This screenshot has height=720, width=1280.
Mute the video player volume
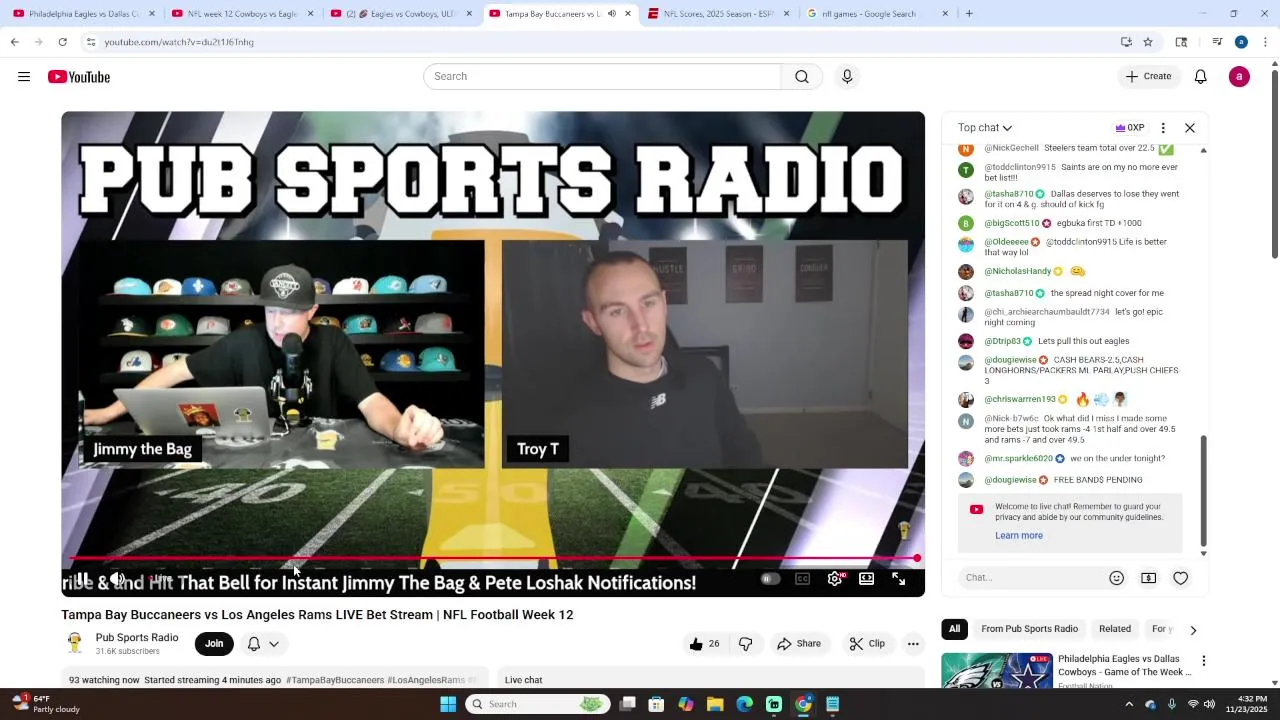(117, 579)
